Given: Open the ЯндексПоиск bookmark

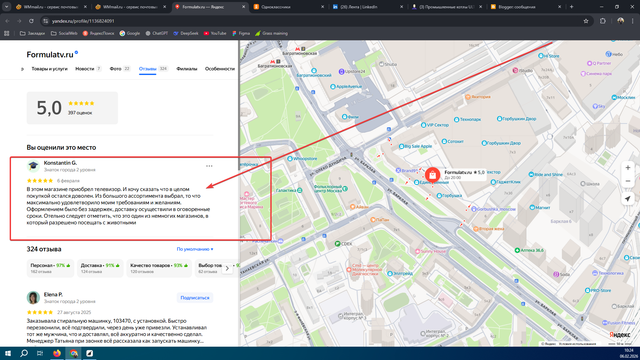Looking at the screenshot, I should [x=98, y=33].
